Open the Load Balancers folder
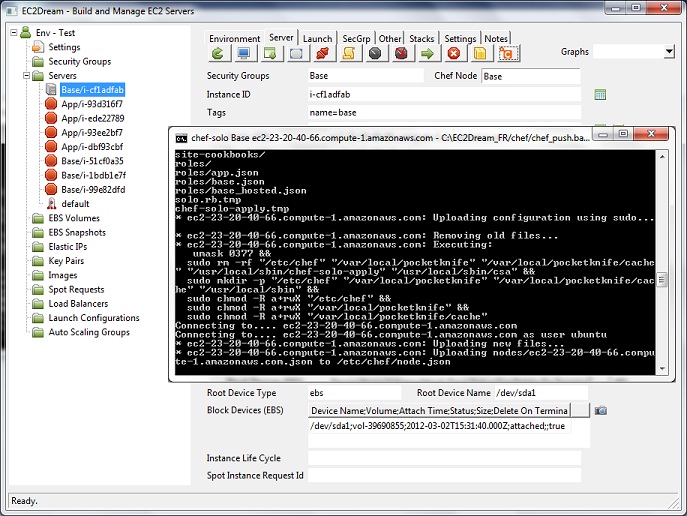Viewport: 687px width, 516px height. pyautogui.click(x=78, y=304)
